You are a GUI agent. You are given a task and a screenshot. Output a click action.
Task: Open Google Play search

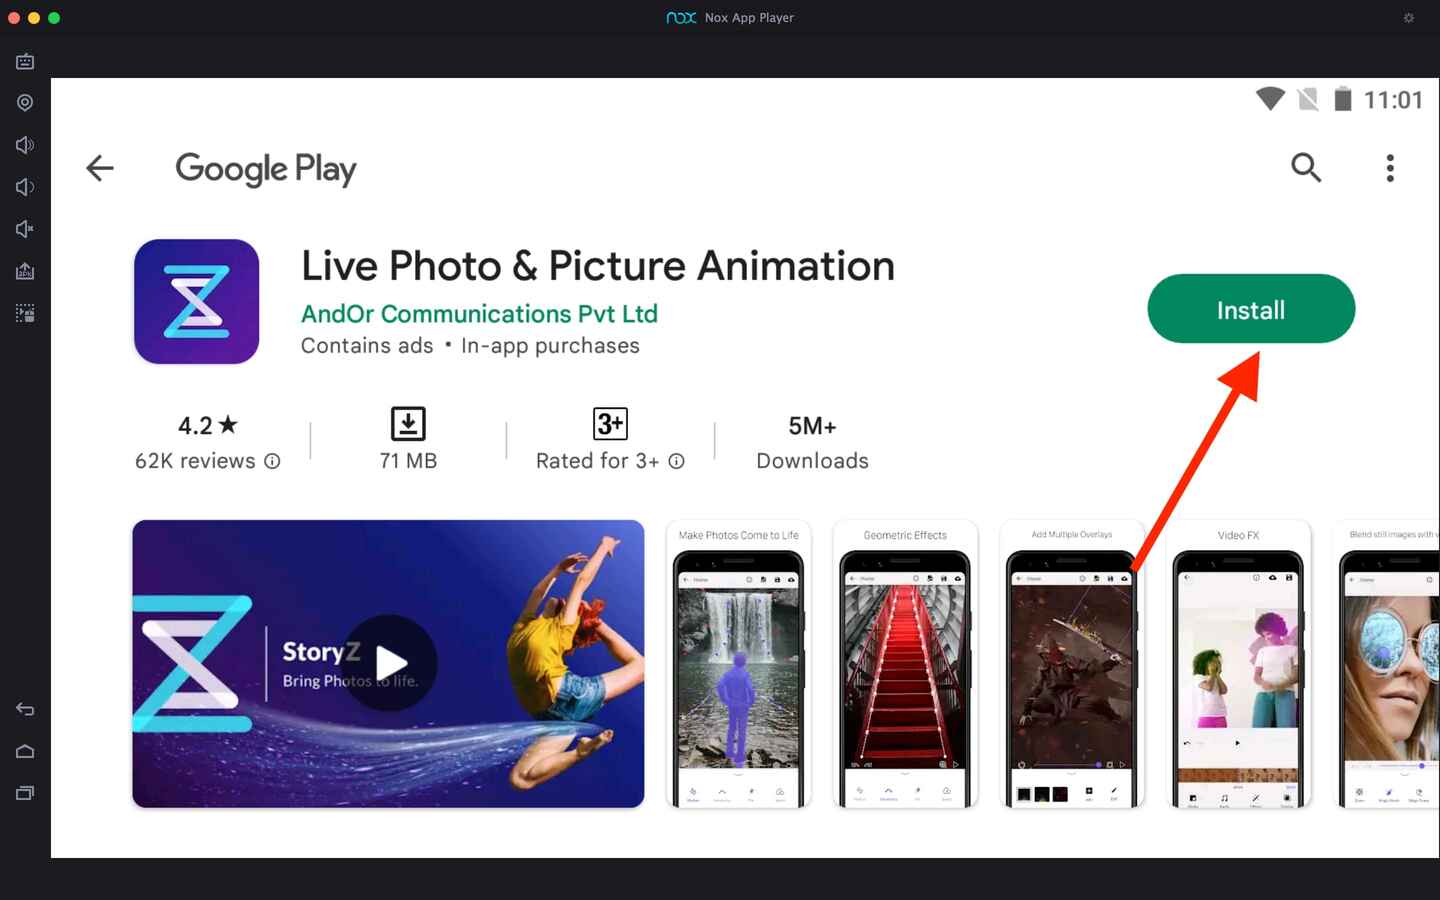pyautogui.click(x=1306, y=167)
